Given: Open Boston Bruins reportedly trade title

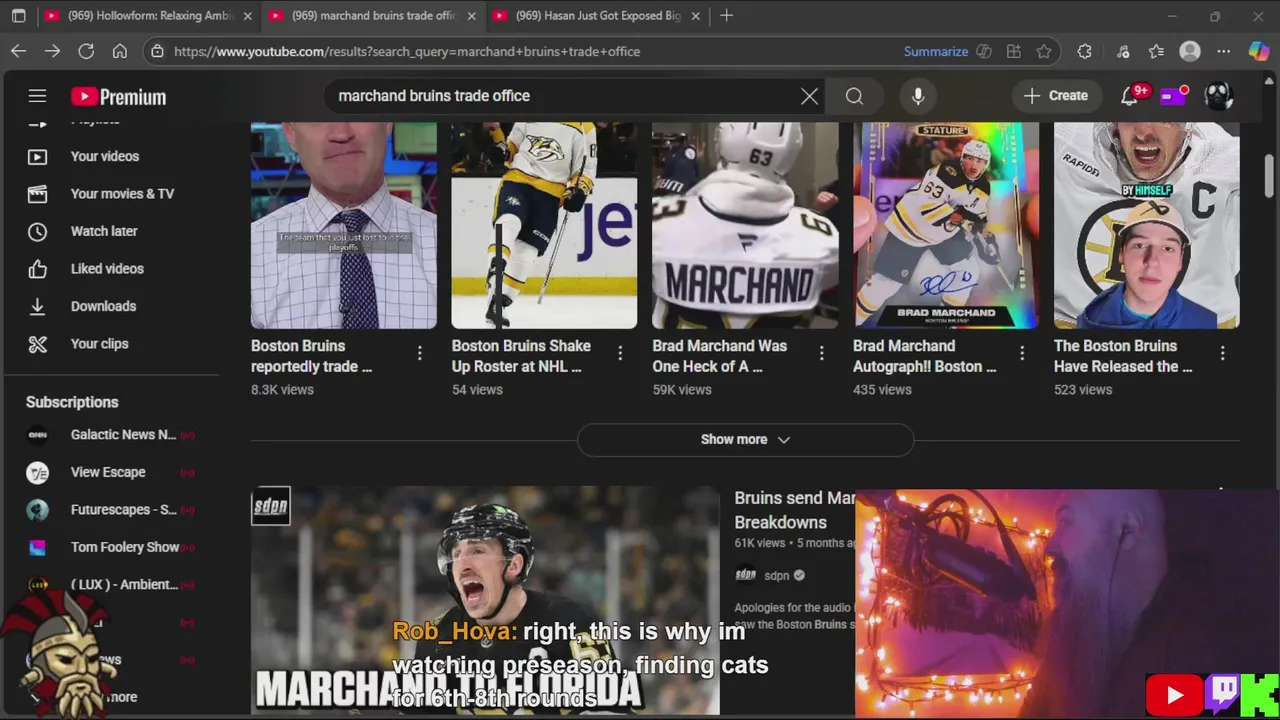Looking at the screenshot, I should click(311, 356).
